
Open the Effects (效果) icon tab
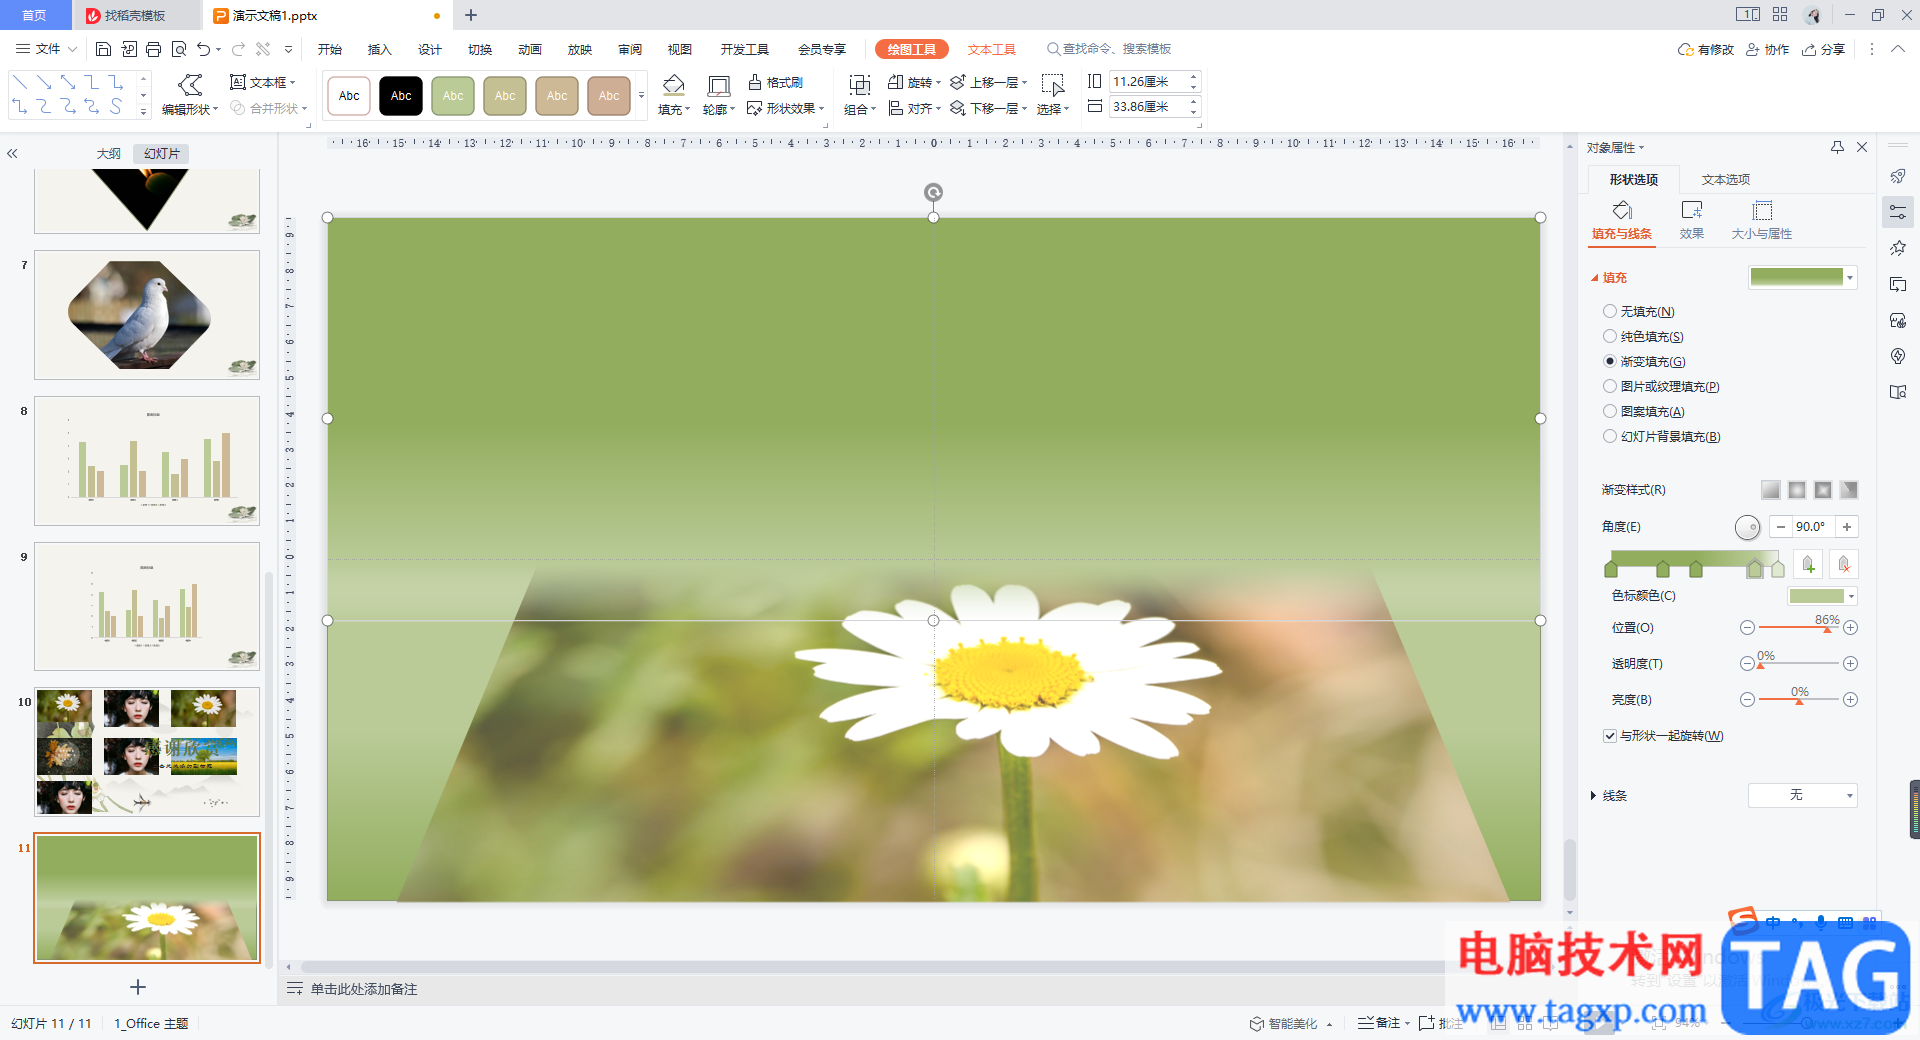point(1692,220)
